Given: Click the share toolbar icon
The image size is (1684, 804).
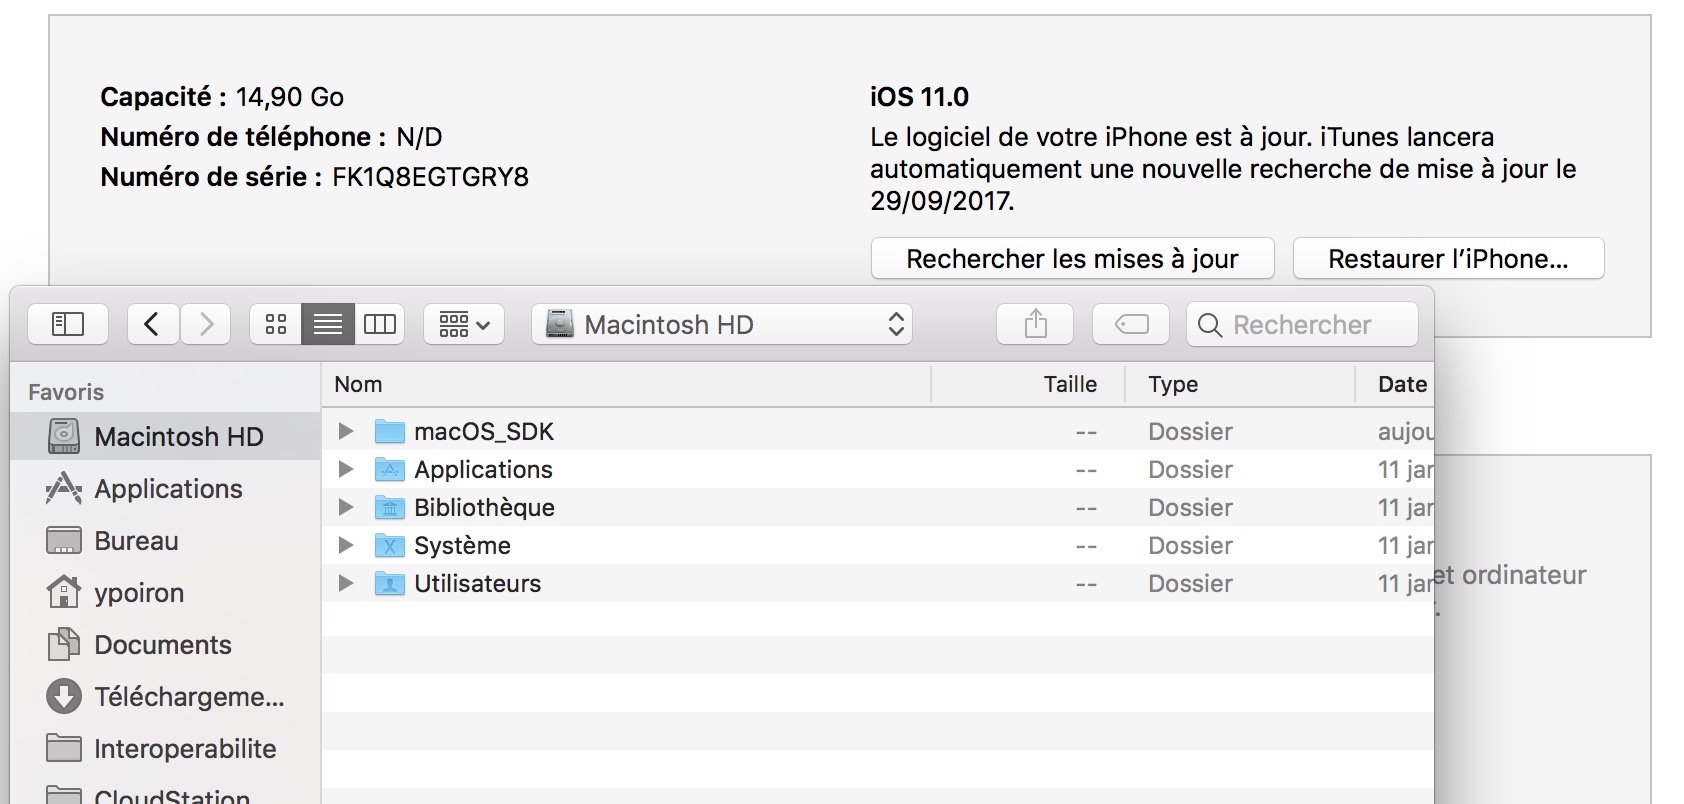Looking at the screenshot, I should [1035, 324].
